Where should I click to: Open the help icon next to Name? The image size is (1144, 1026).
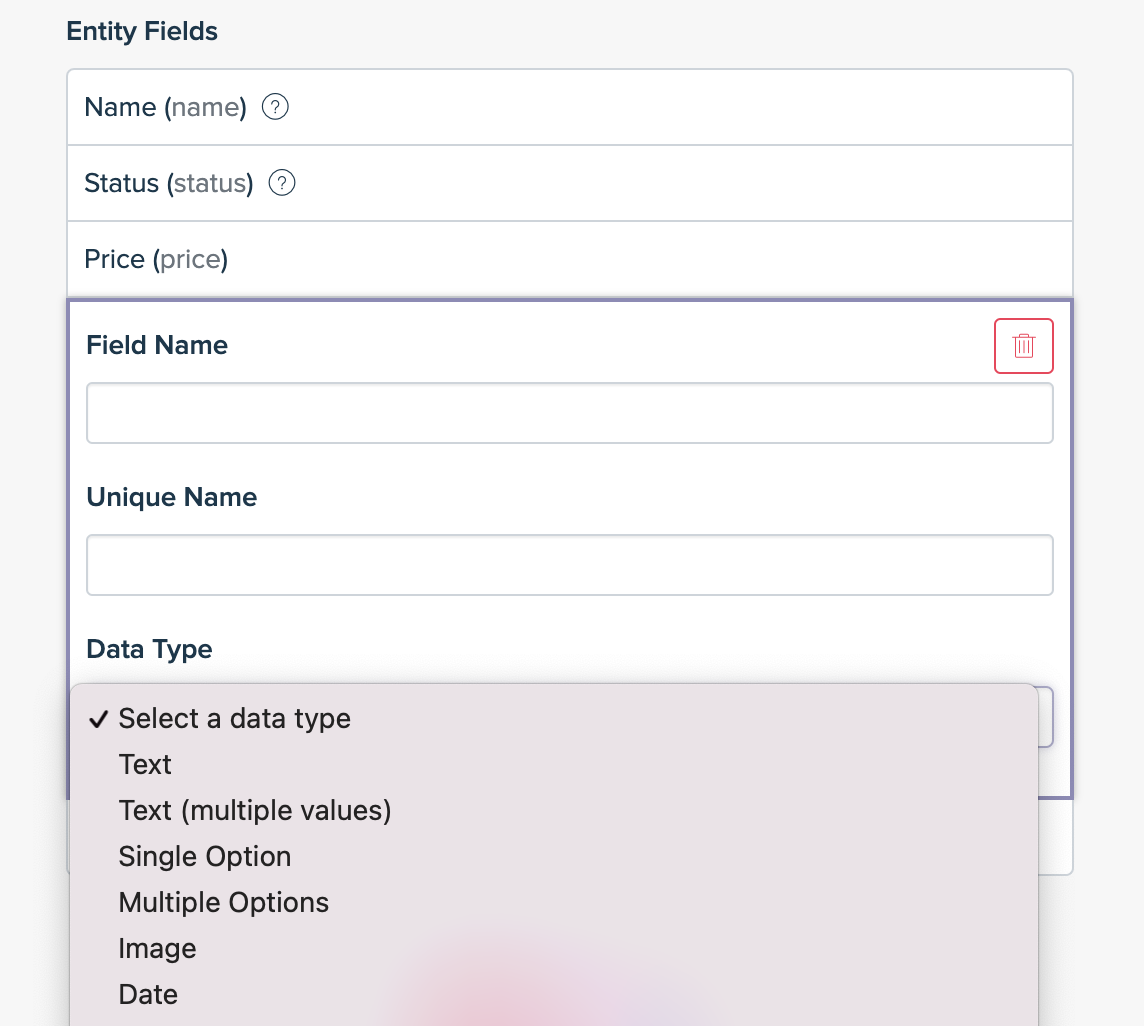(275, 107)
